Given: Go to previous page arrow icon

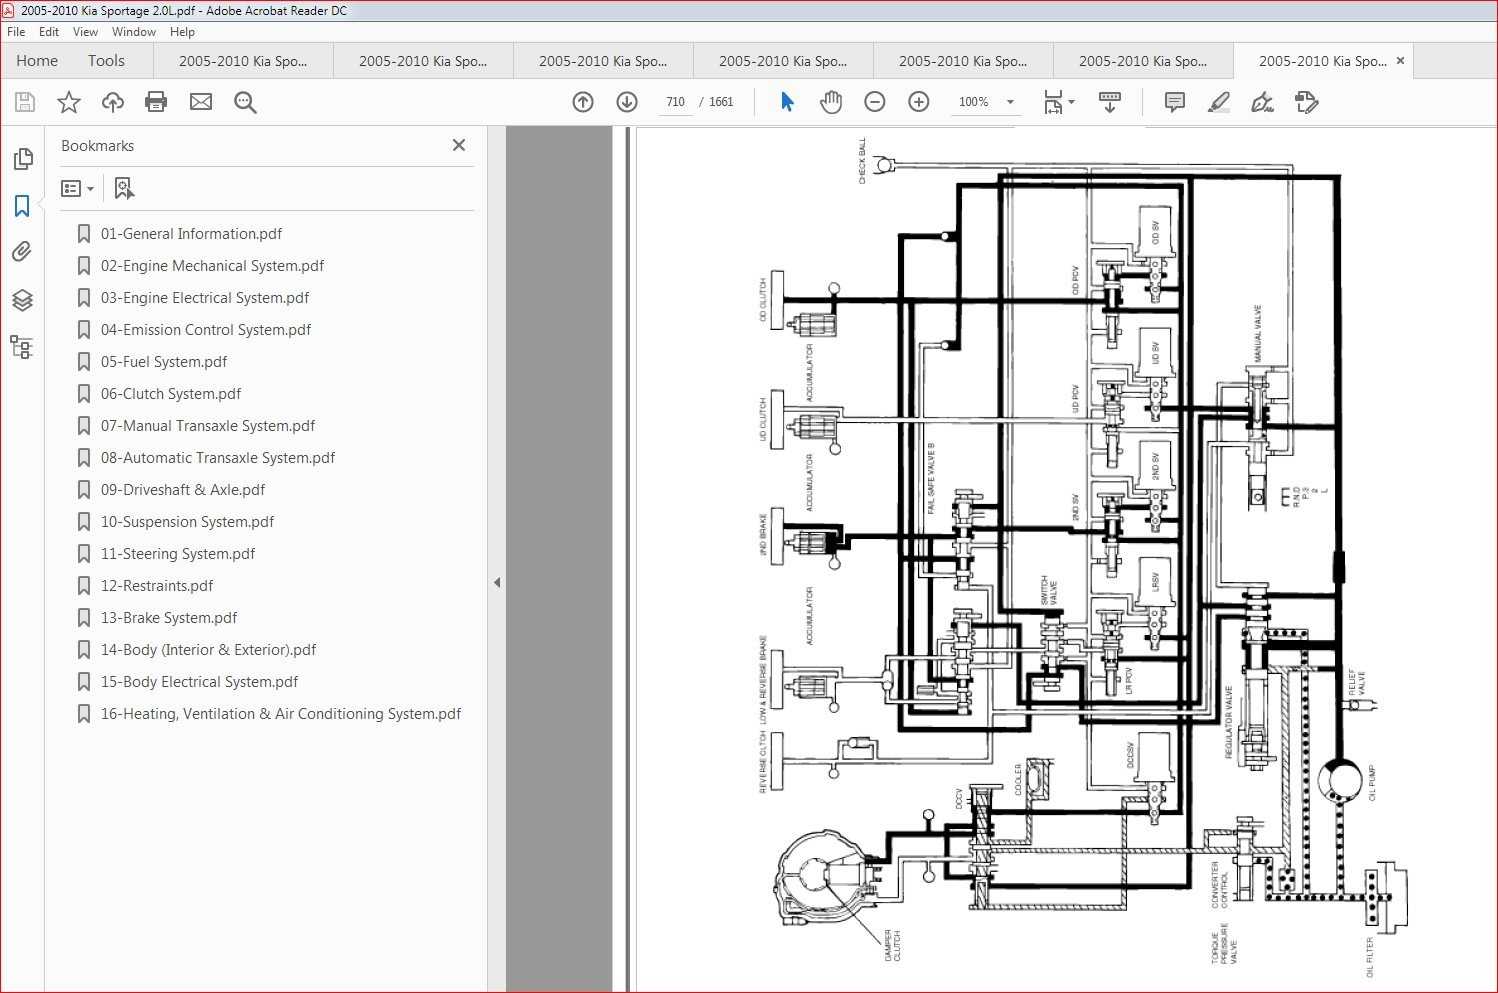Looking at the screenshot, I should 583,102.
